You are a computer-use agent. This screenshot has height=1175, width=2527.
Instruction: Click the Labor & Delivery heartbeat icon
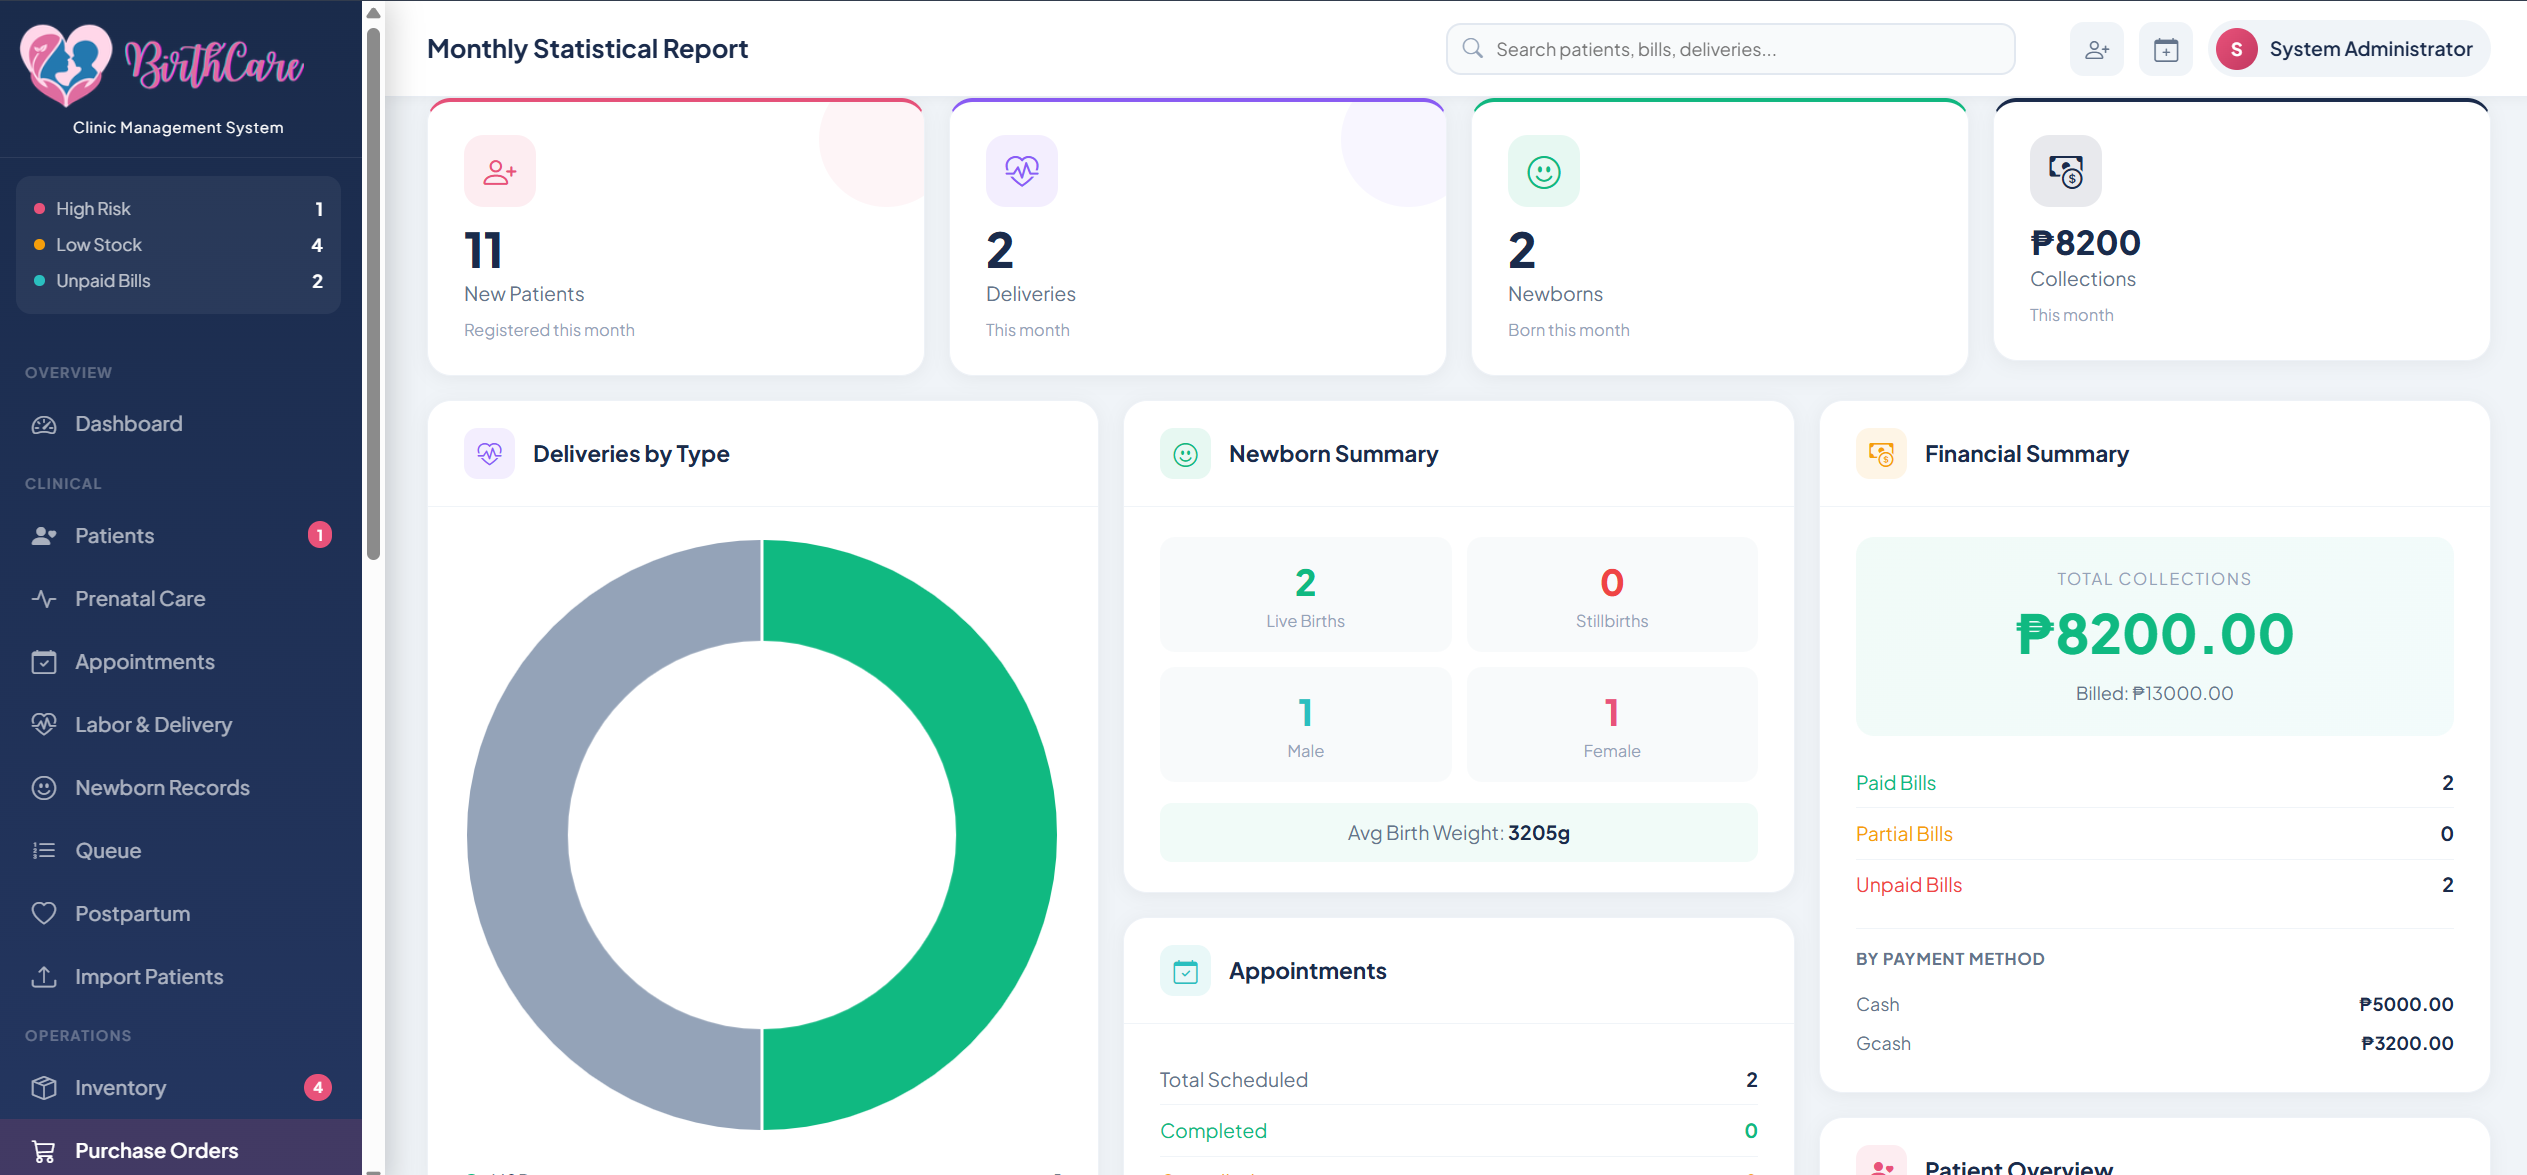pos(44,725)
